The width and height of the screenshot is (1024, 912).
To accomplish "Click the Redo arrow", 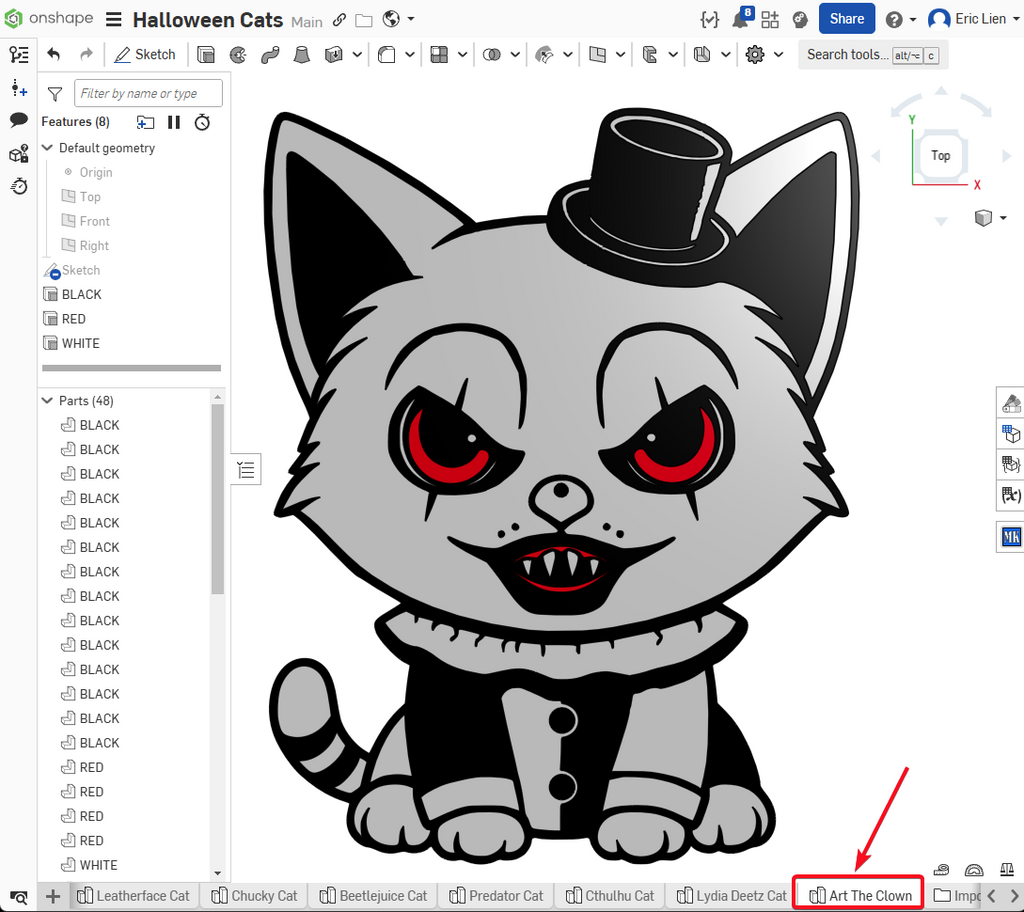I will pos(86,54).
